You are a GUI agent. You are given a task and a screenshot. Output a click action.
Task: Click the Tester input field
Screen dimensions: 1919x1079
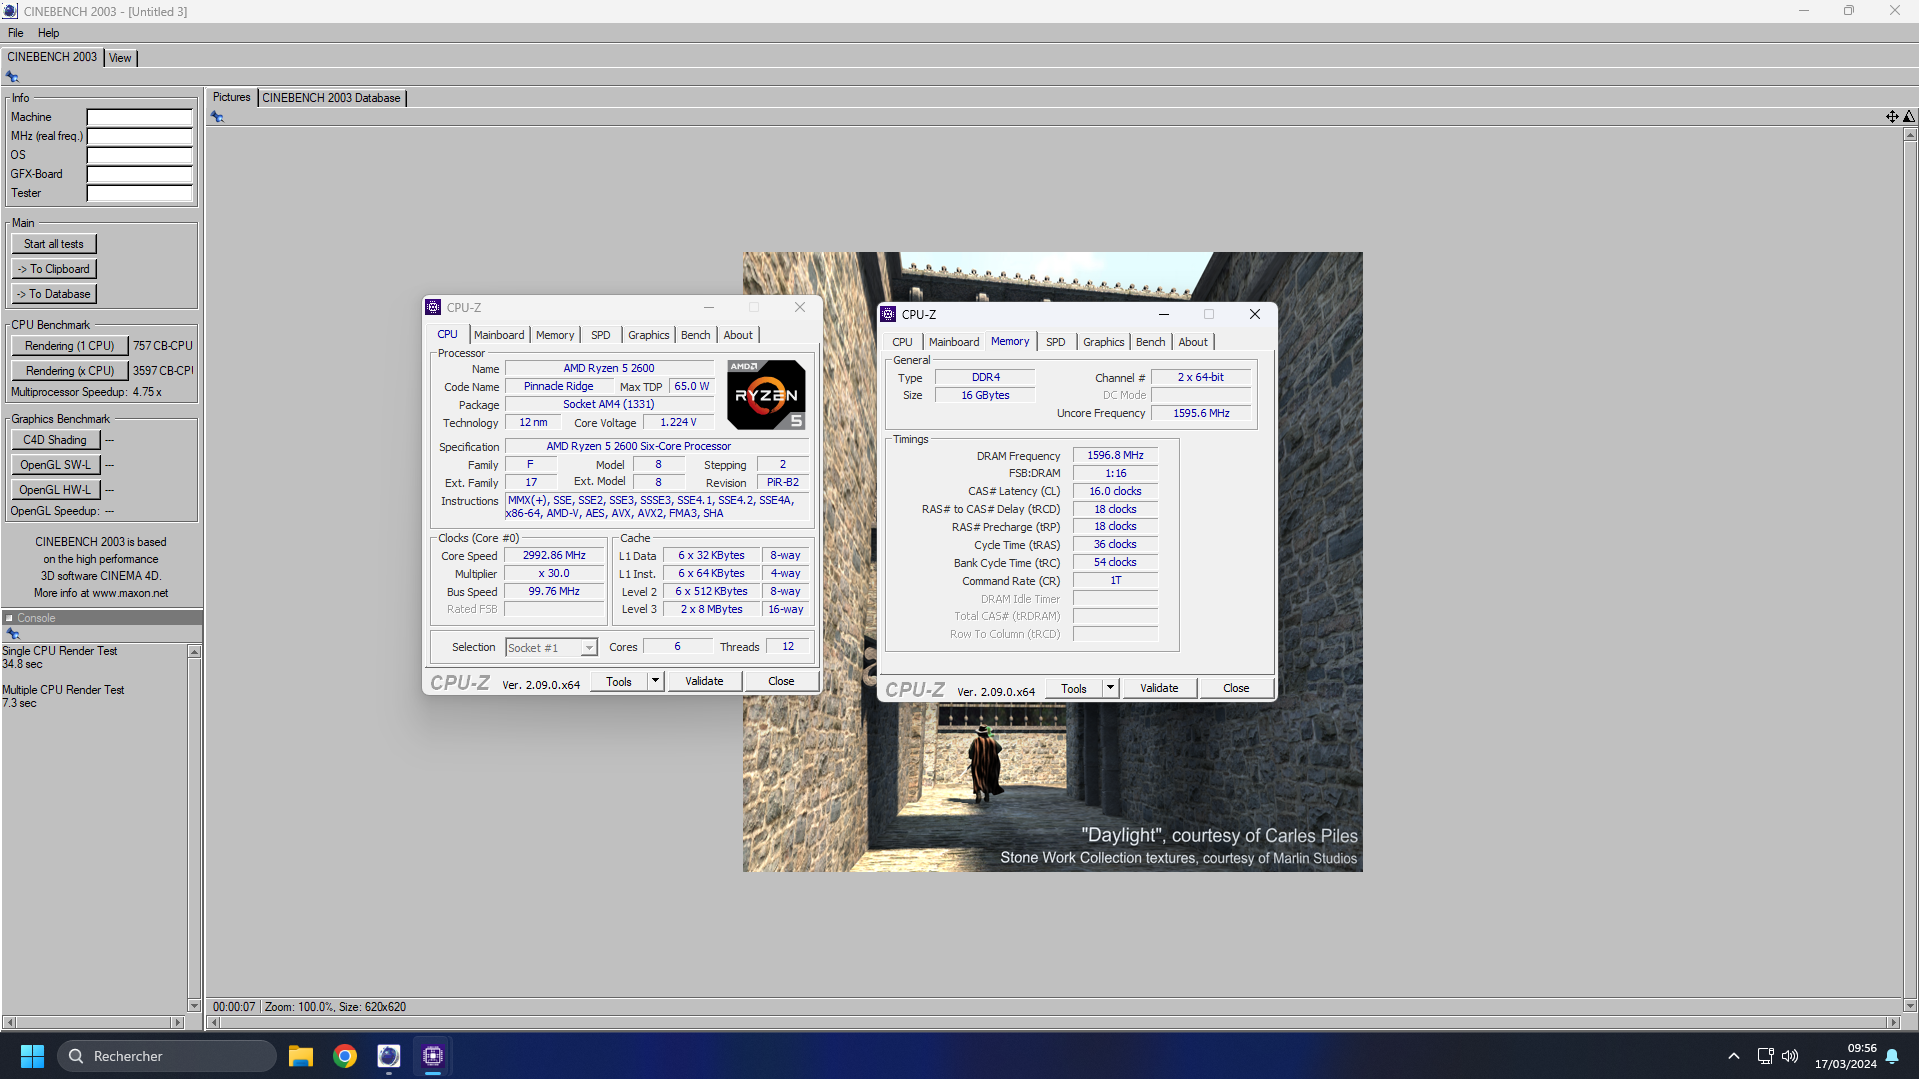[139, 193]
